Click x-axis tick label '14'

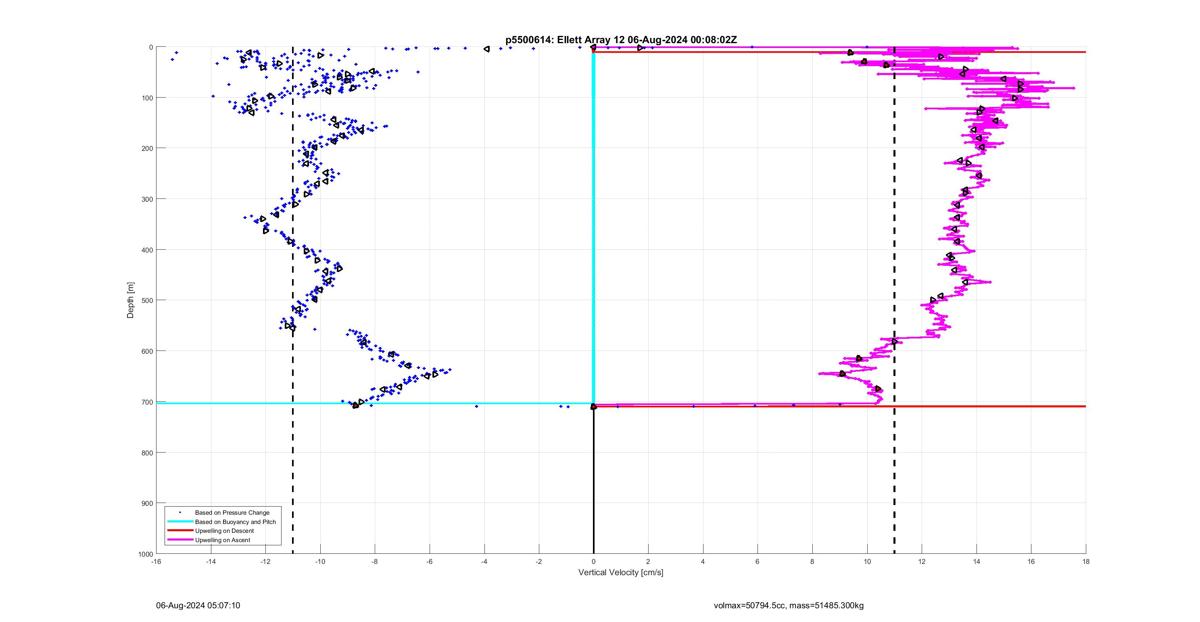(x=977, y=562)
